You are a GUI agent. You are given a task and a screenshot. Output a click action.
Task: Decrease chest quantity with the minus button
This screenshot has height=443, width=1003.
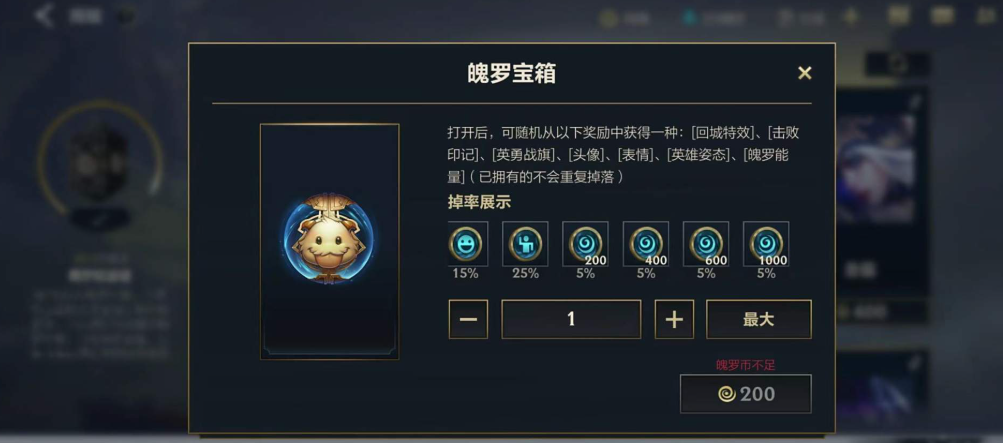pos(468,319)
